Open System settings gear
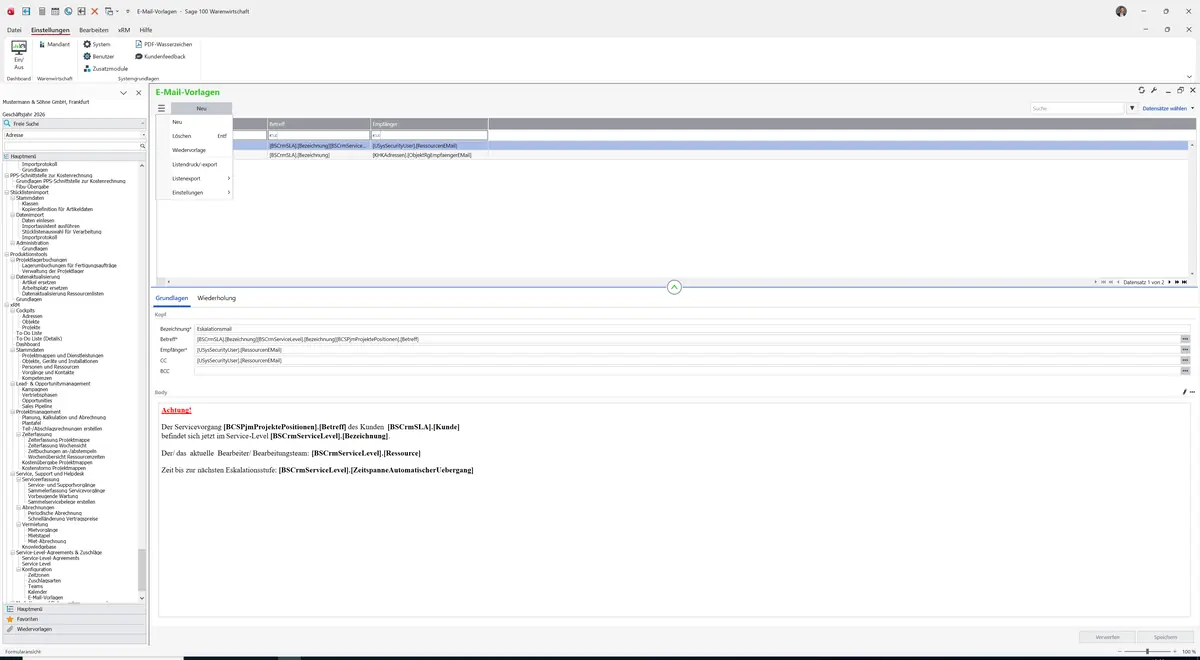The image size is (1200, 660). pyautogui.click(x=97, y=44)
